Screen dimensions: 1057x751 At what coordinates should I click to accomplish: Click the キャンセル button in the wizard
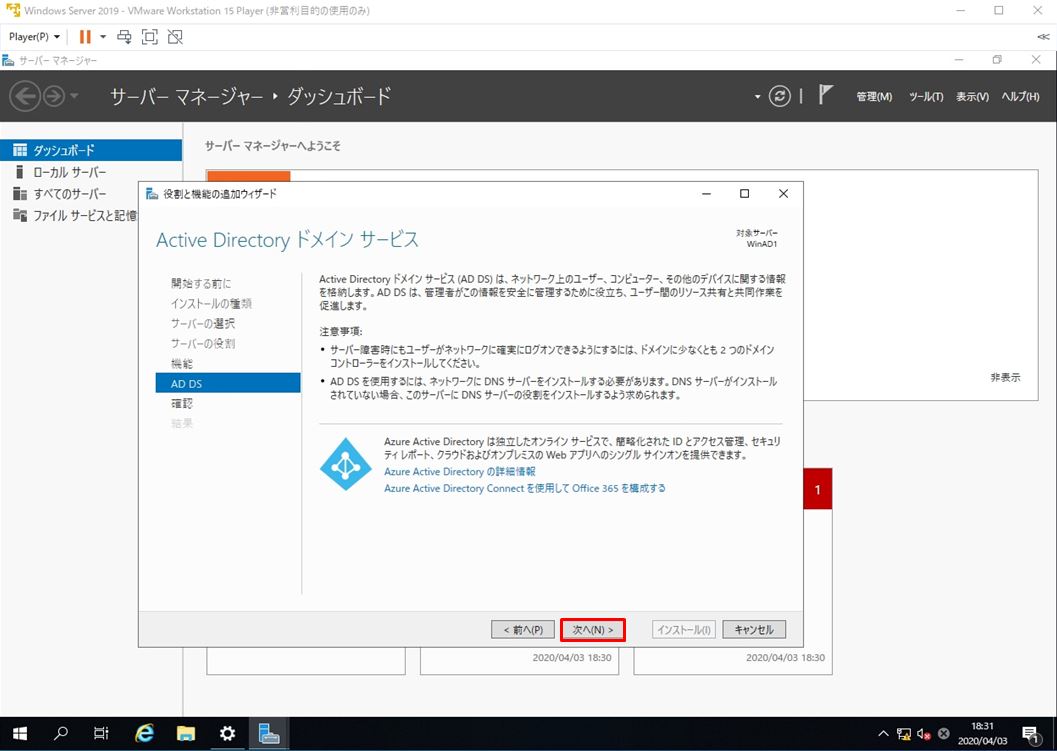(754, 630)
